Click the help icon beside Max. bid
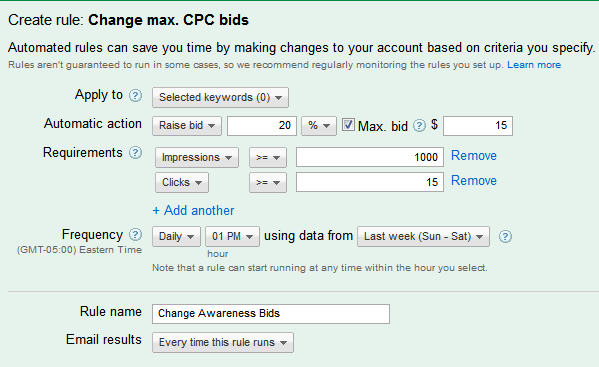This screenshot has width=599, height=367. (419, 126)
